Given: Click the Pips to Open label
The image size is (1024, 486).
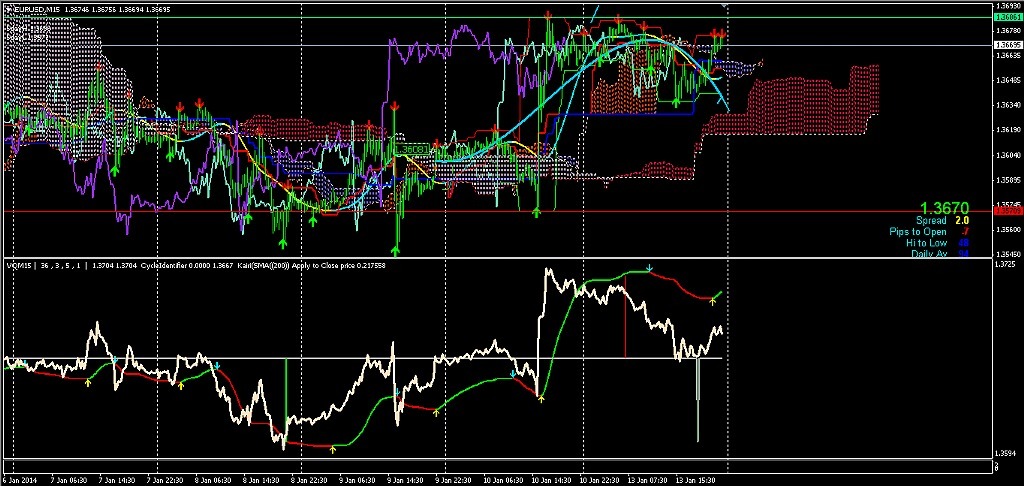Looking at the screenshot, I should pyautogui.click(x=918, y=232).
